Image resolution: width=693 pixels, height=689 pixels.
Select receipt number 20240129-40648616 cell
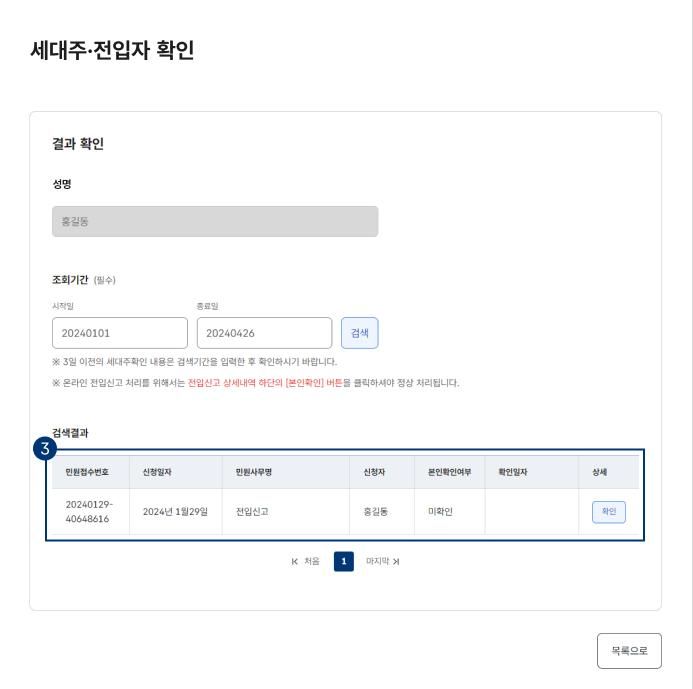pos(89,512)
